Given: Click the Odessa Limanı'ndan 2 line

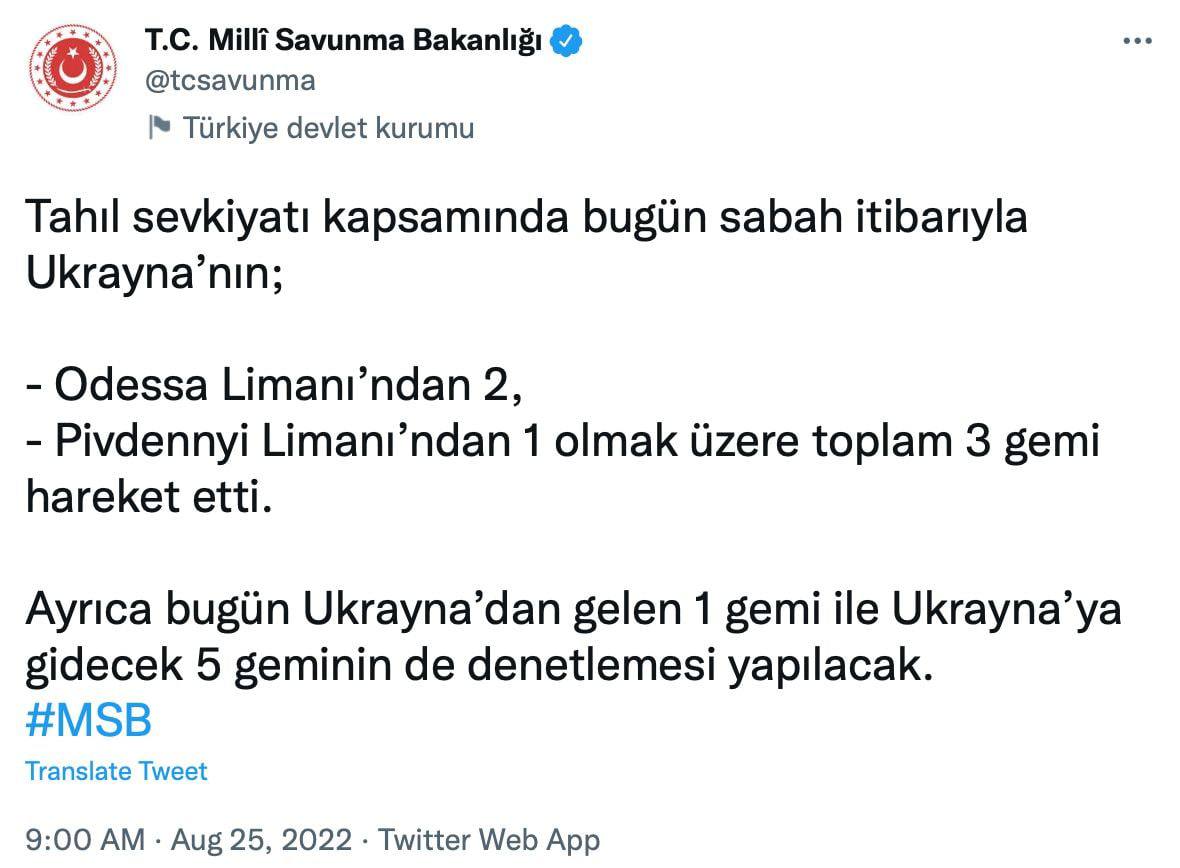Looking at the screenshot, I should click(x=274, y=385).
